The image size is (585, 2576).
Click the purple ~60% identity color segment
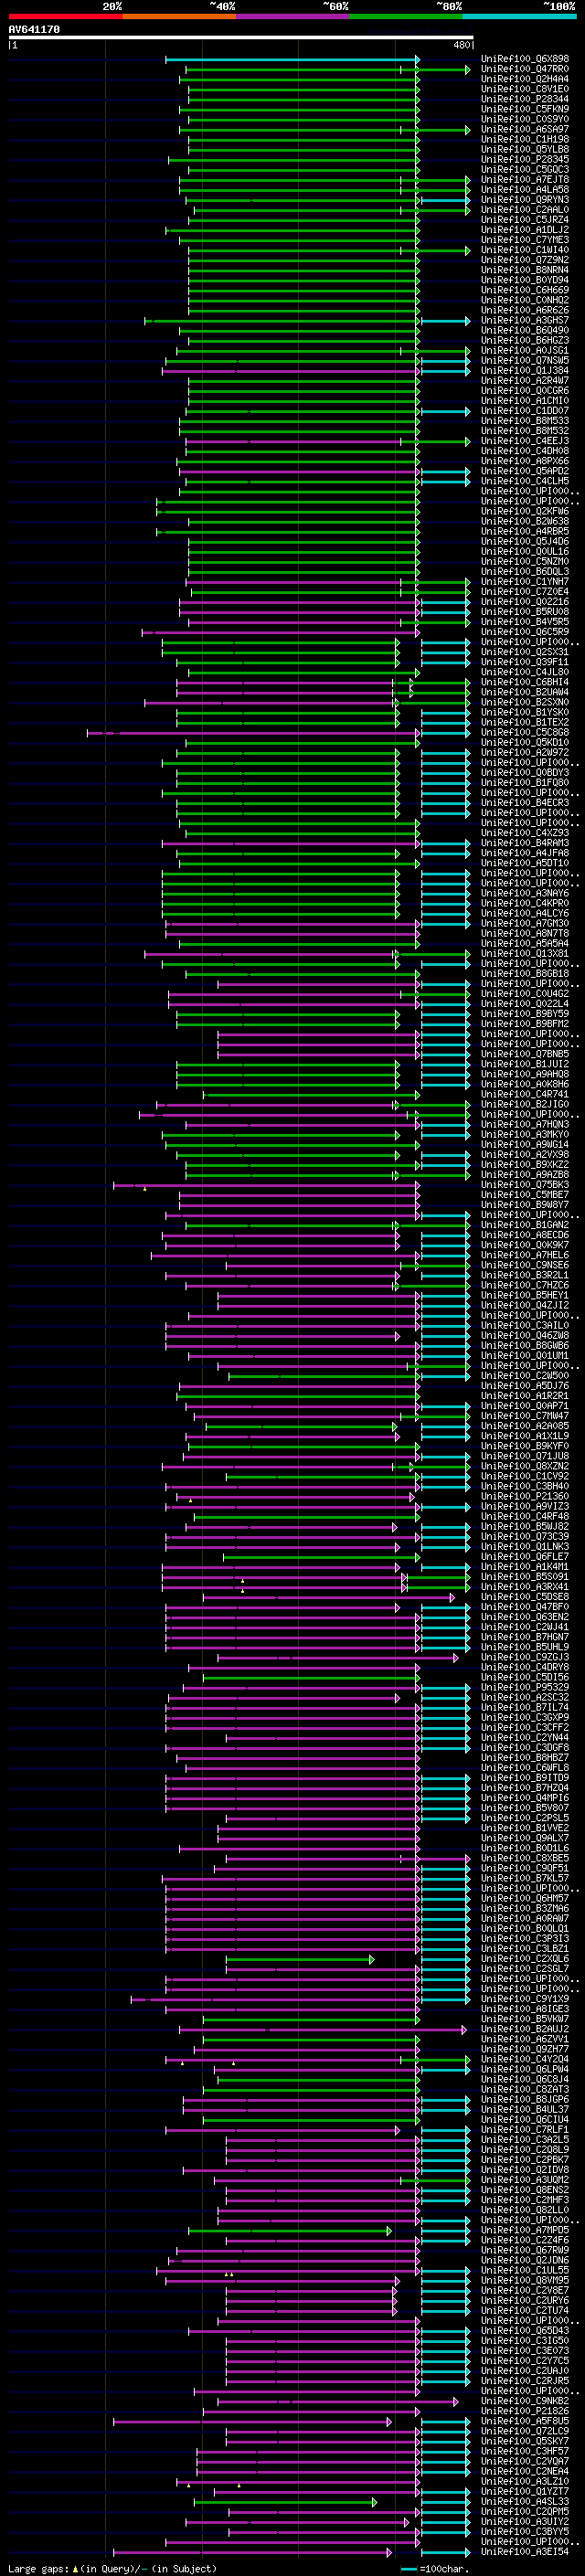click(x=293, y=16)
